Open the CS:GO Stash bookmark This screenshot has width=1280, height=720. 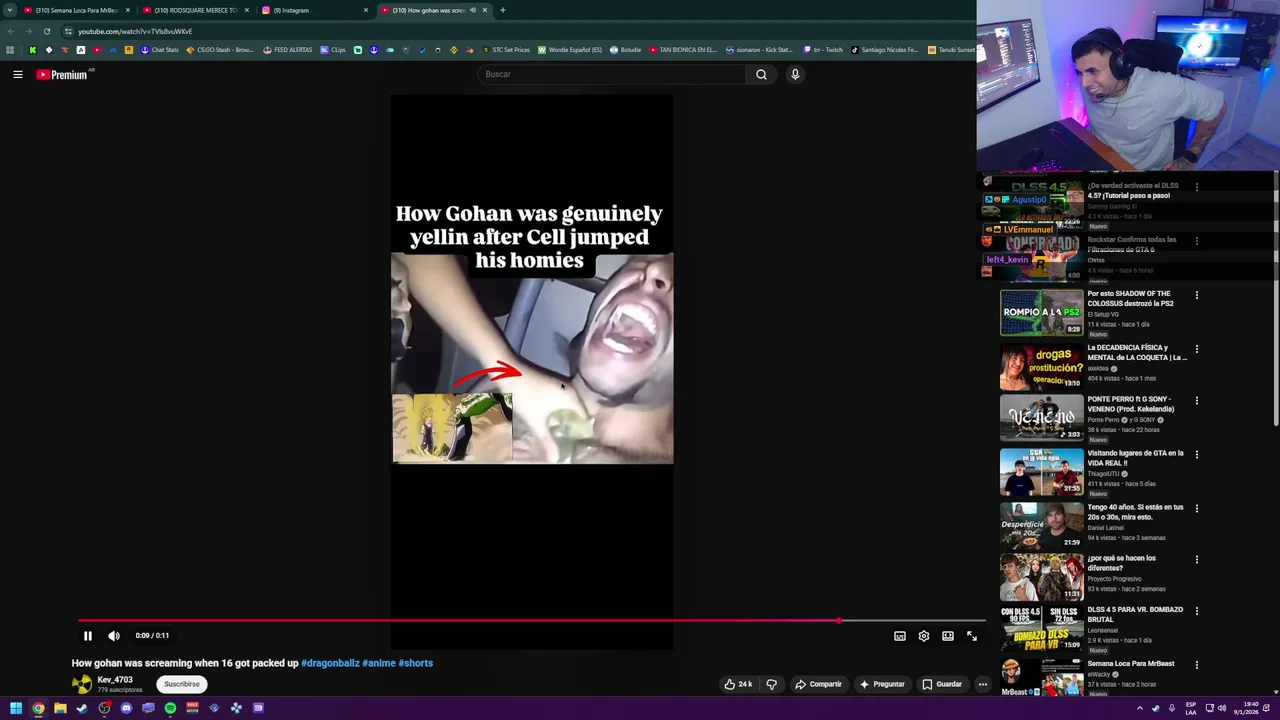[220, 50]
